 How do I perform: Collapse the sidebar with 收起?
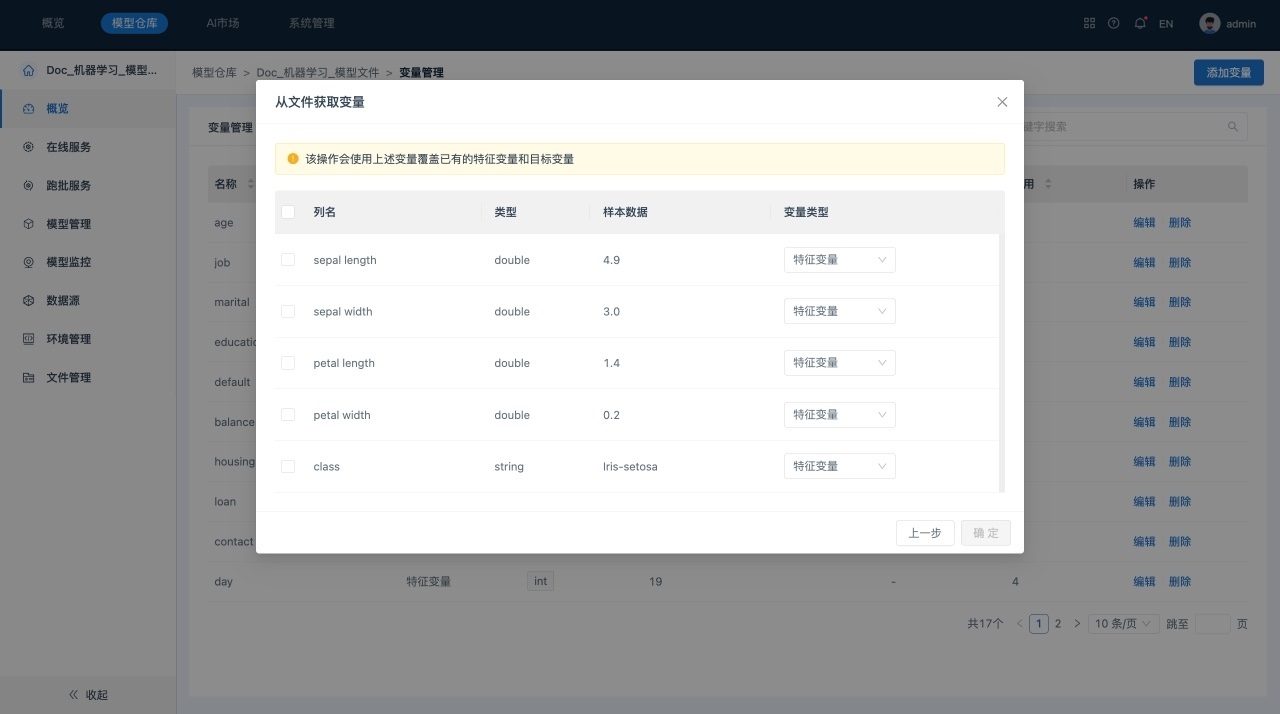(x=88, y=694)
